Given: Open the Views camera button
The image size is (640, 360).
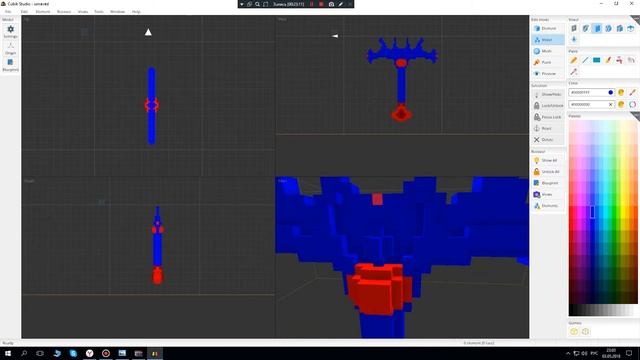Looking at the screenshot, I should coord(548,195).
